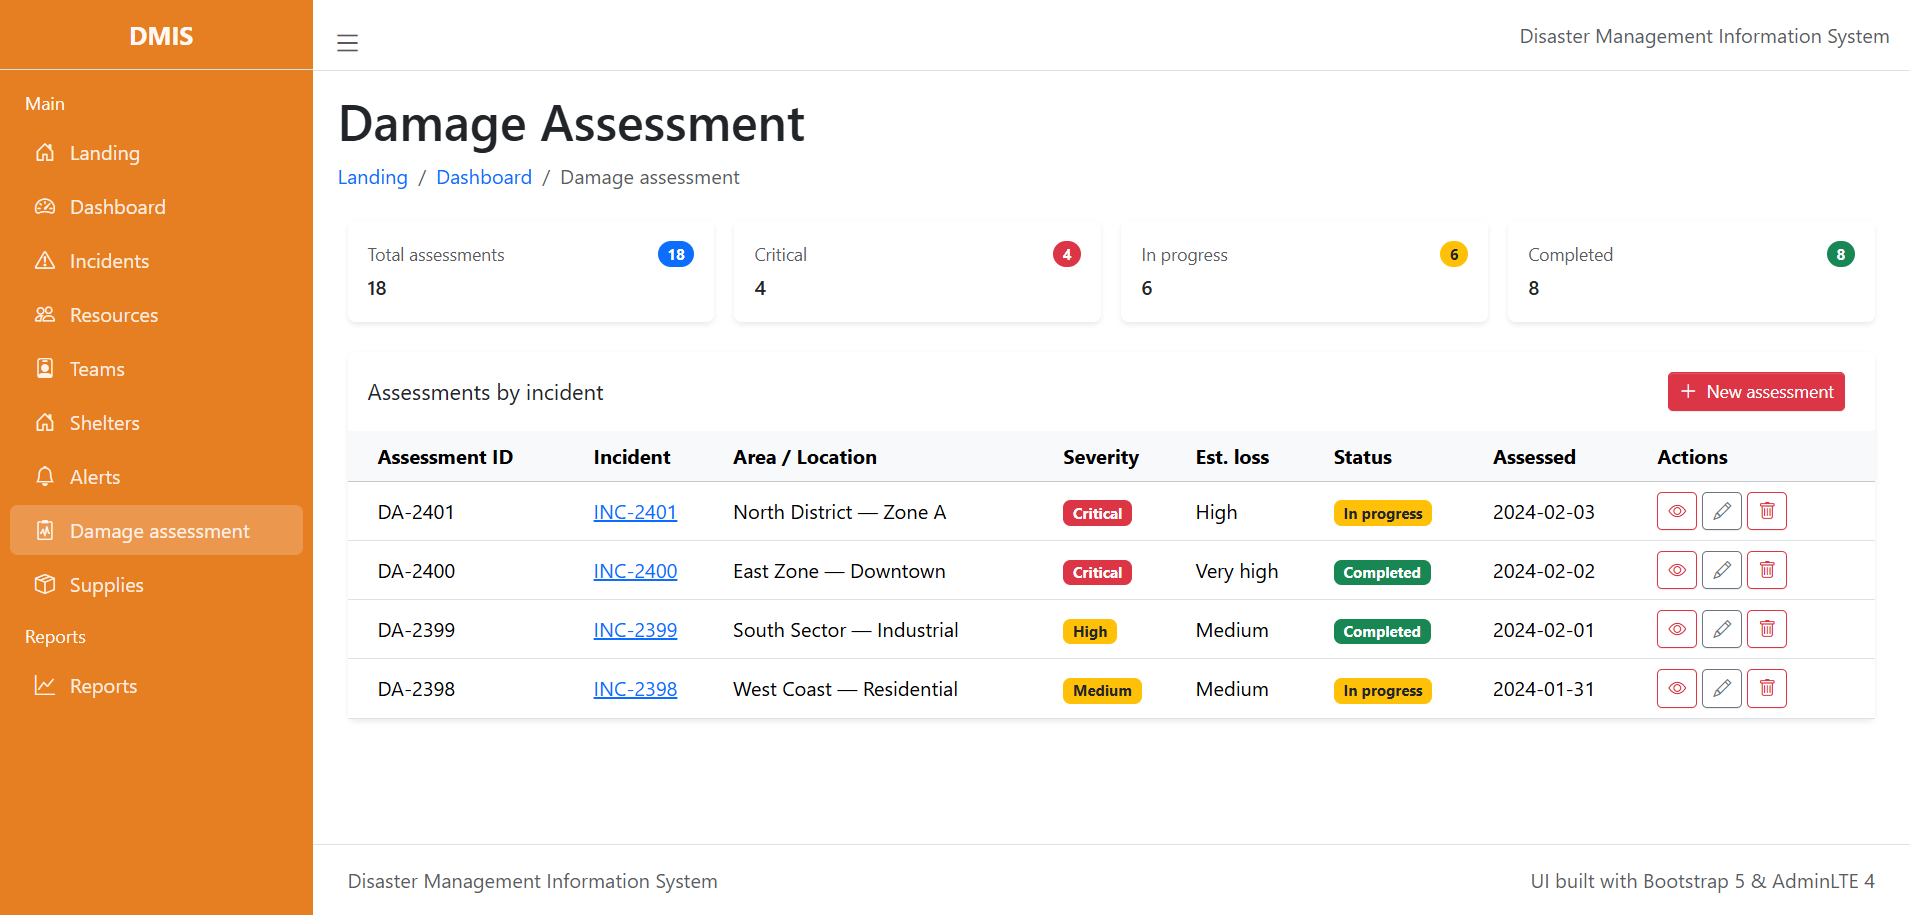
Task: Open Alerts via the bell icon
Action: point(46,476)
